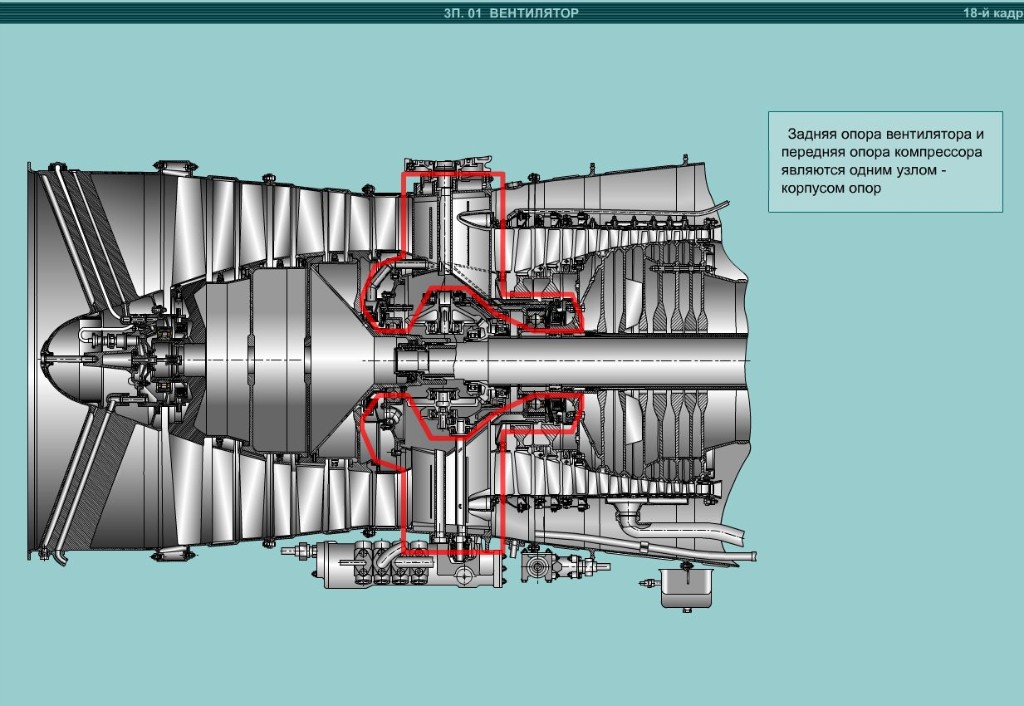Click the front fan bearing assembly behind spinner
The width and height of the screenshot is (1024, 706).
tap(150, 355)
